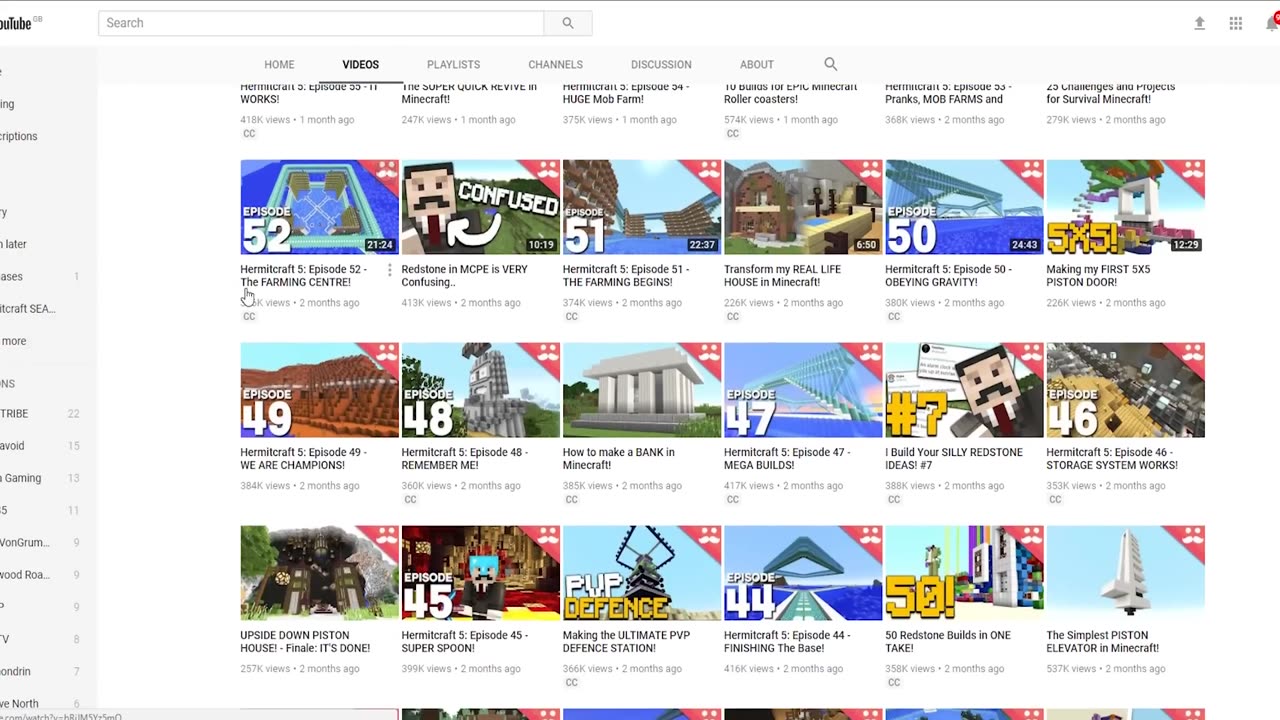Image resolution: width=1280 pixels, height=720 pixels.
Task: Click title Hermitcraft 5: Episode 51 - THE FARMING BEGINS
Action: click(626, 276)
